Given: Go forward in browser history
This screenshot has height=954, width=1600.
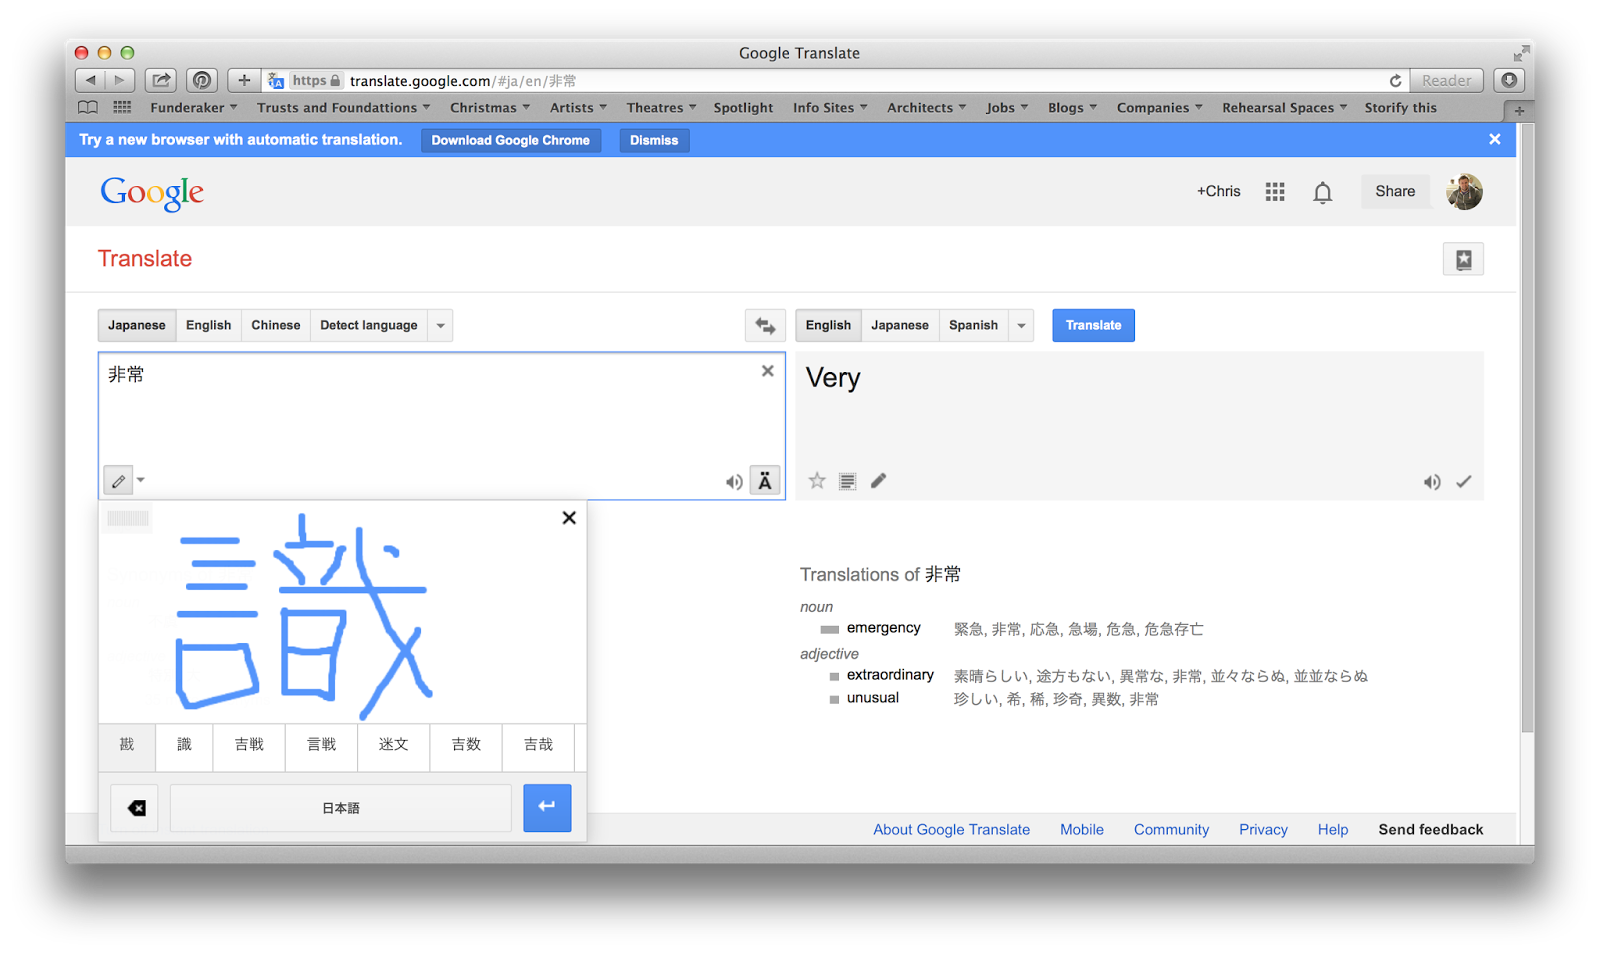Looking at the screenshot, I should 119,80.
